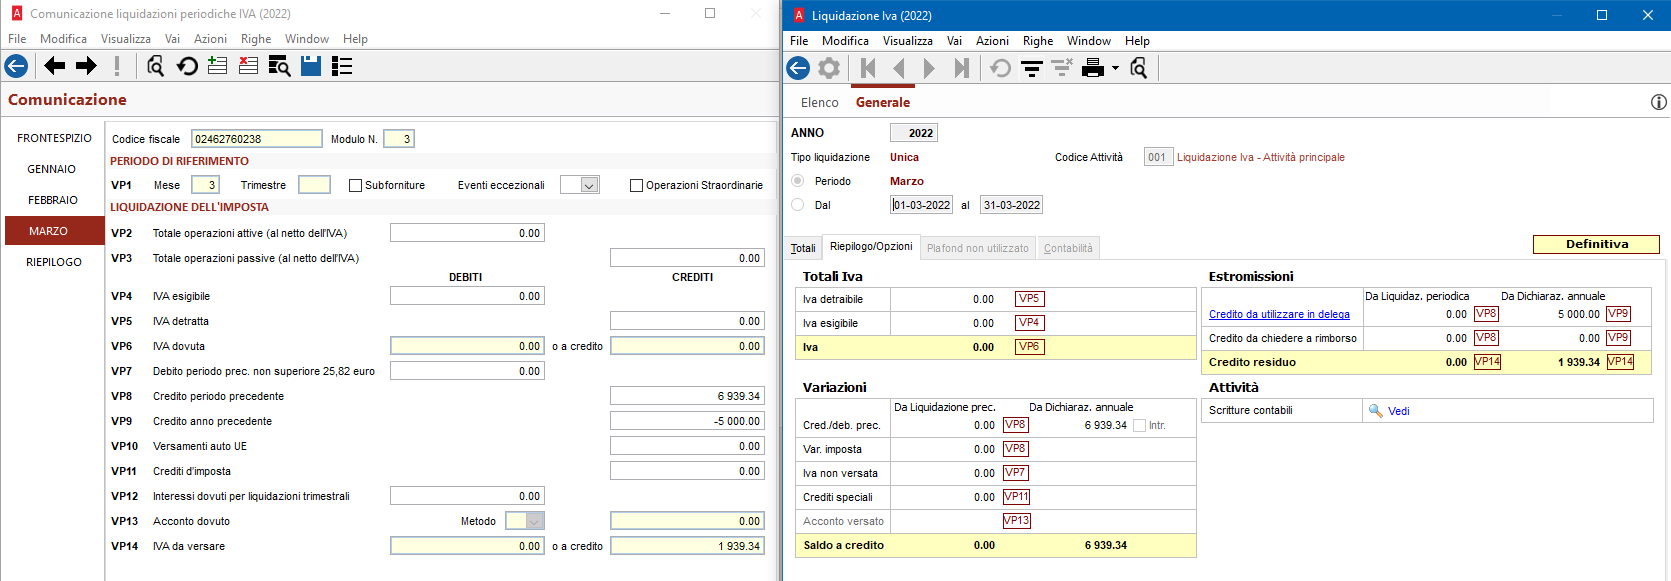Select the FEBBRAIO section in the sidebar
This screenshot has height=581, width=1671.
pos(53,200)
